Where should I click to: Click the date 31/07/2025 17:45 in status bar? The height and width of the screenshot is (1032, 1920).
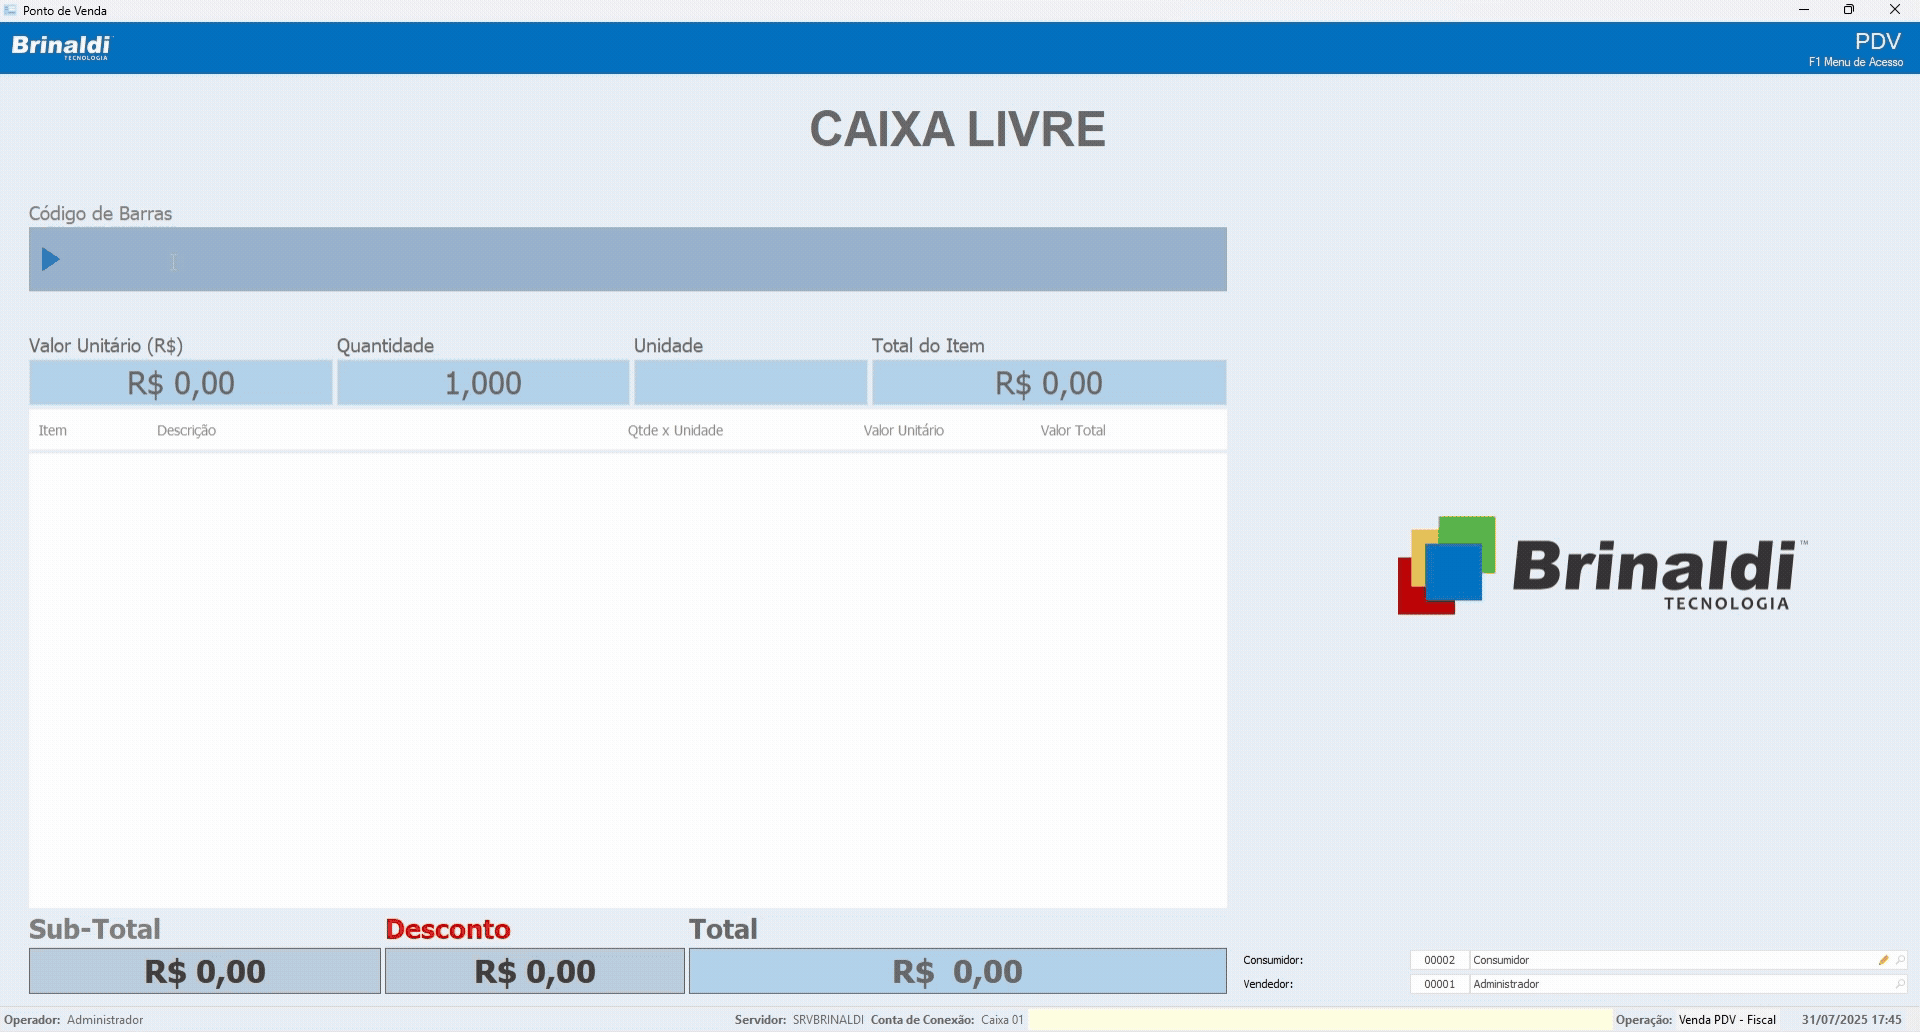(x=1852, y=1020)
